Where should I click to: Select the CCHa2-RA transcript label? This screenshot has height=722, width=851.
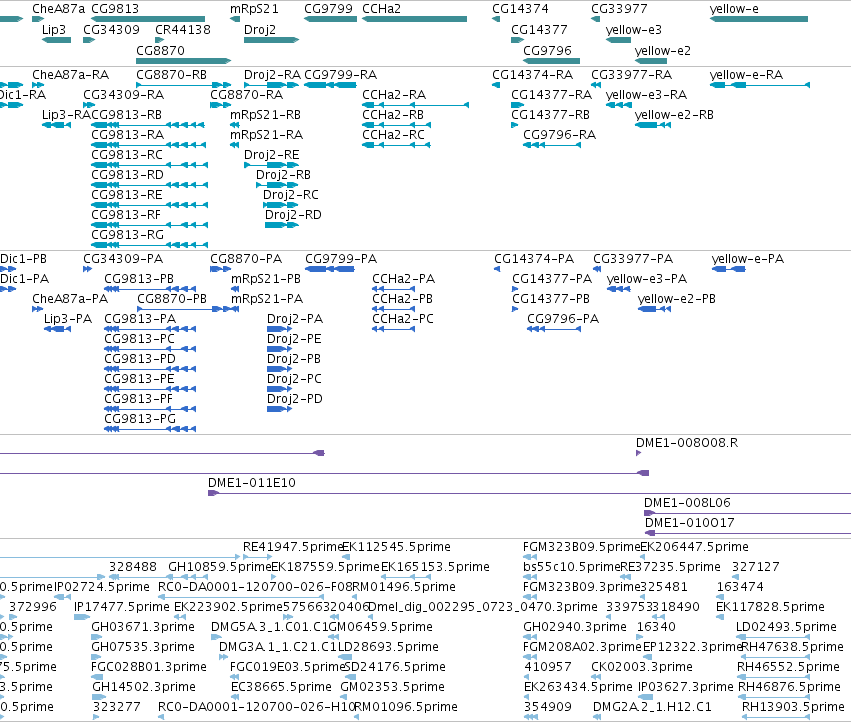[x=394, y=94]
